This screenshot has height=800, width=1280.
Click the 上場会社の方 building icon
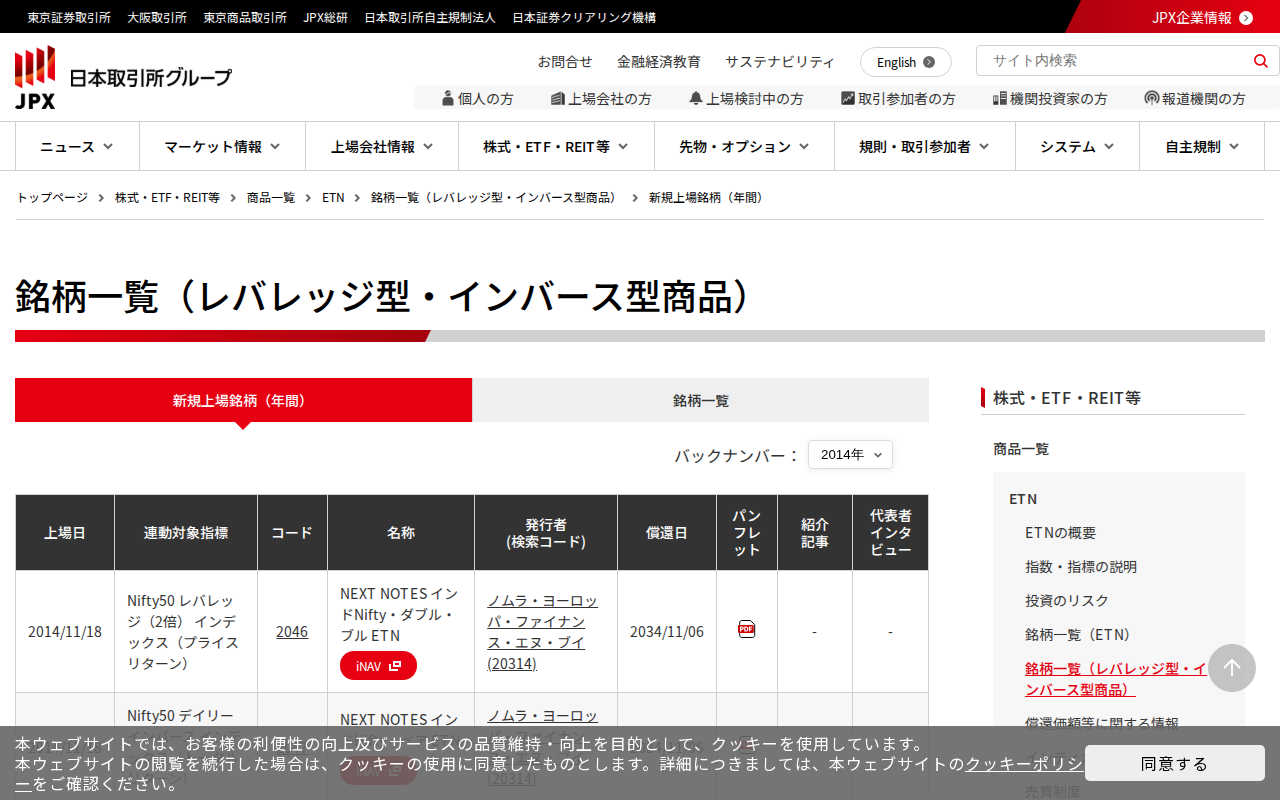[x=558, y=98]
